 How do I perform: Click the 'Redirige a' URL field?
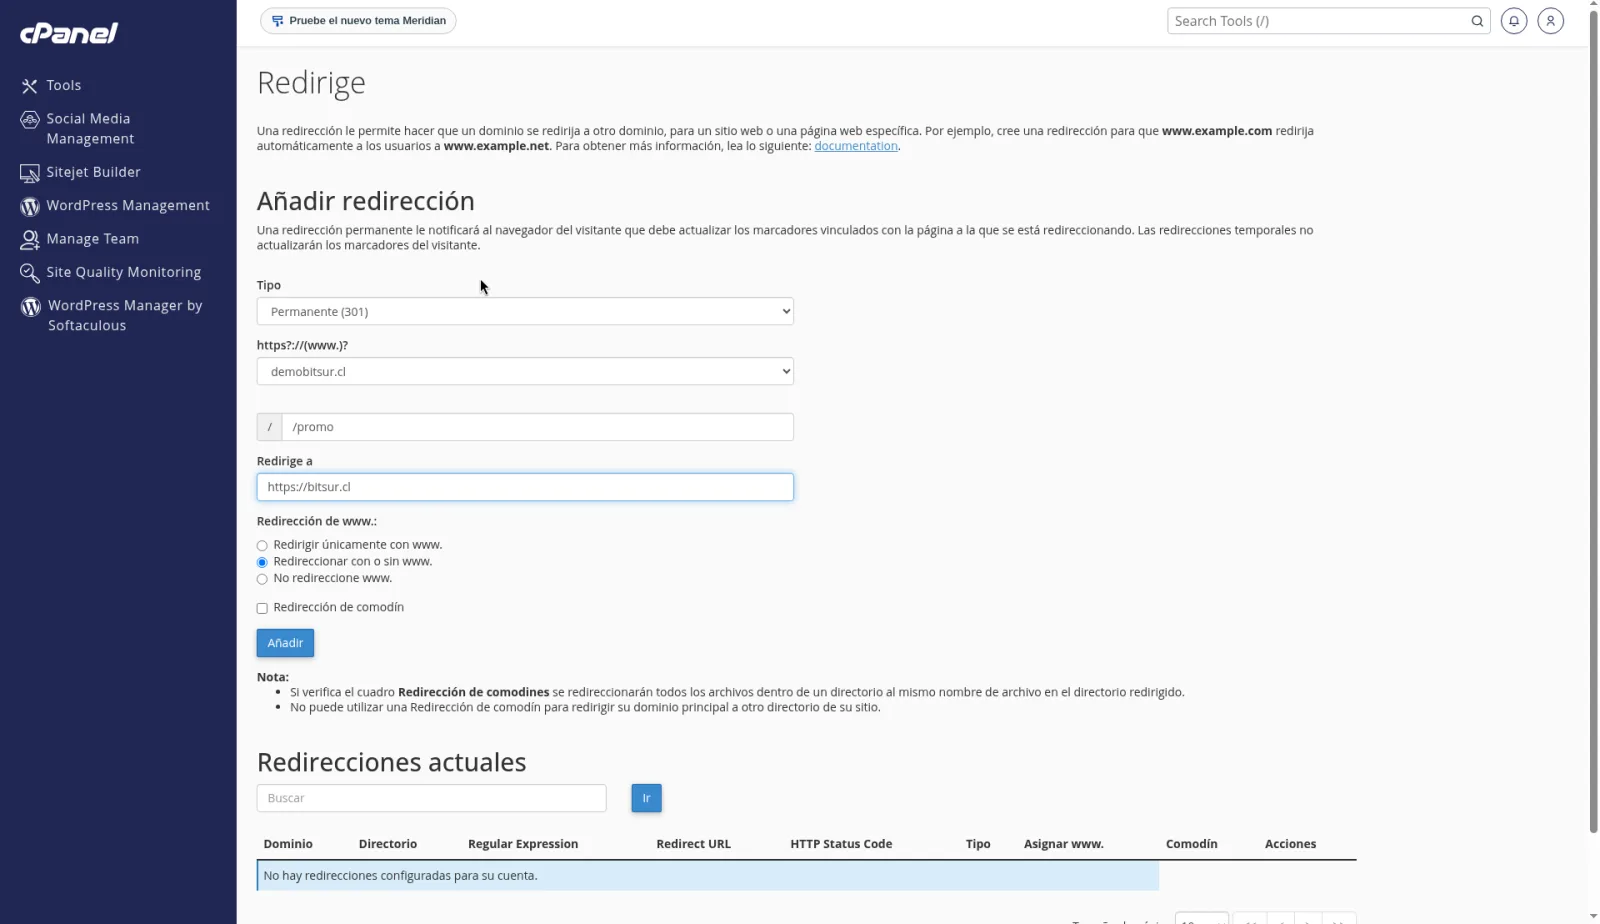(525, 487)
